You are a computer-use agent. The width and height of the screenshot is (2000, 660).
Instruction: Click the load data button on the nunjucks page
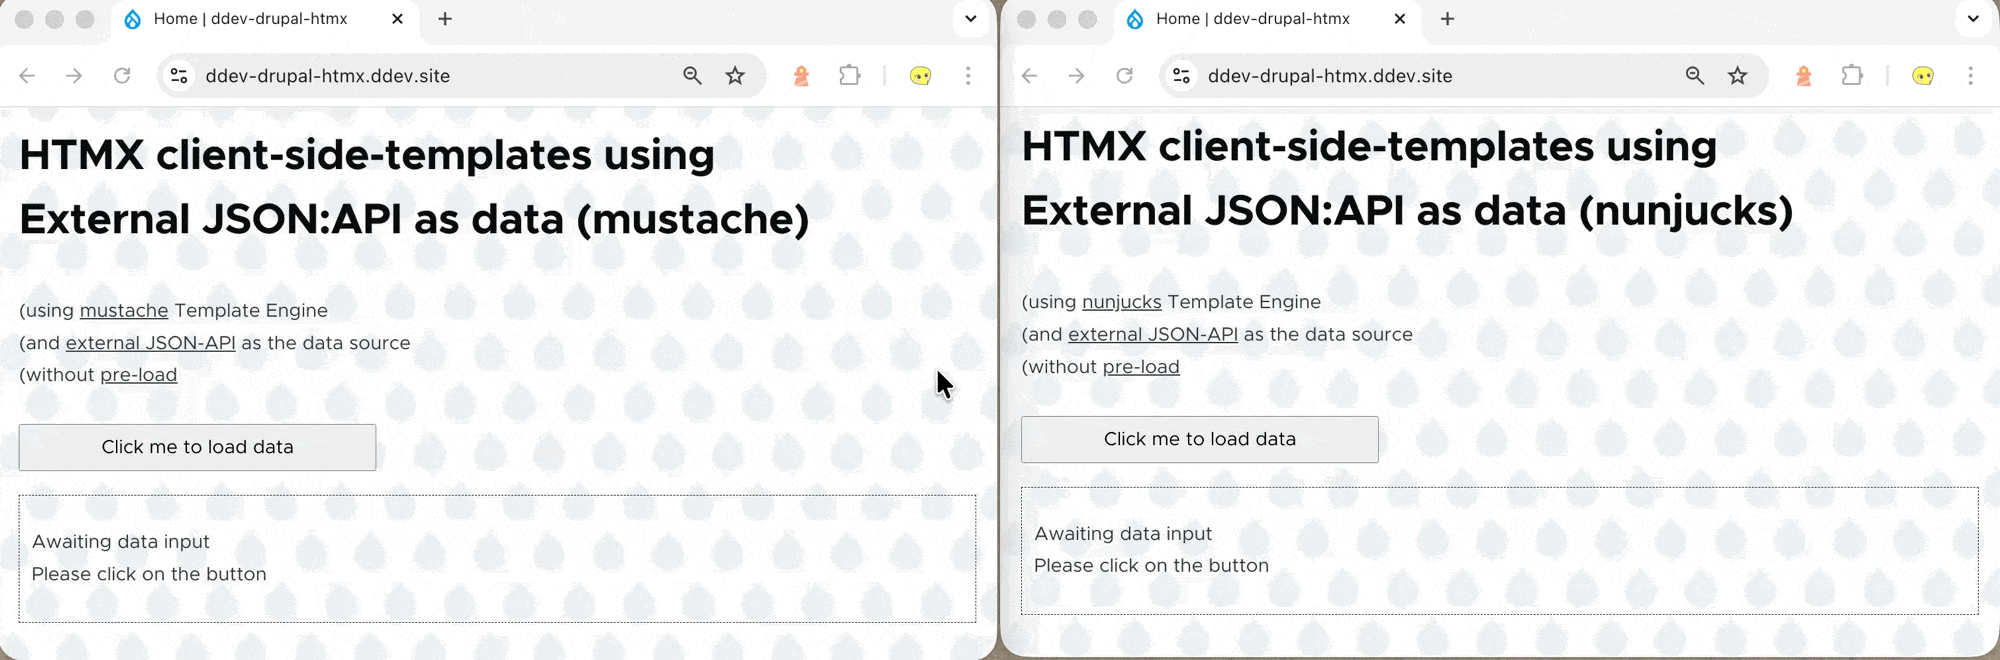1199,439
